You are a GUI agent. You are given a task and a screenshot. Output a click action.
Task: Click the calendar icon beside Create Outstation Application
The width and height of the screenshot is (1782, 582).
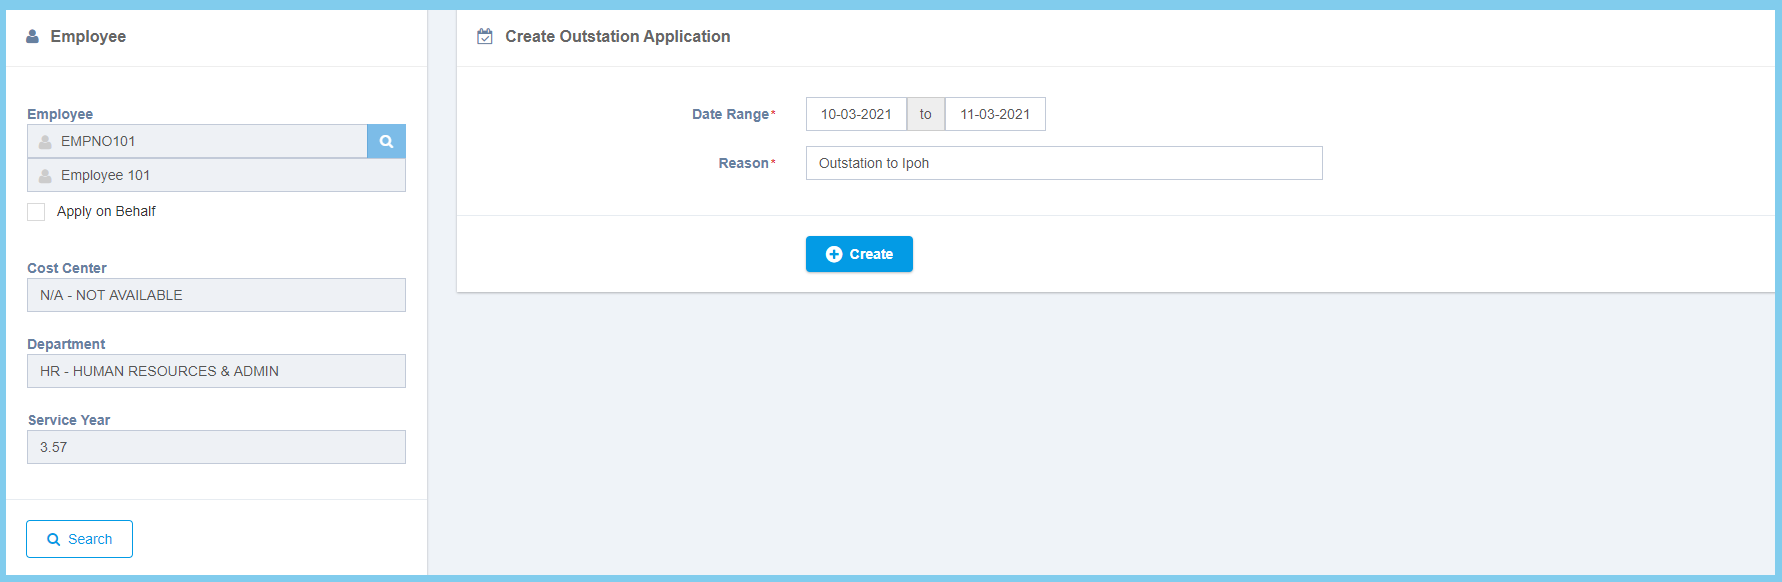(x=485, y=37)
